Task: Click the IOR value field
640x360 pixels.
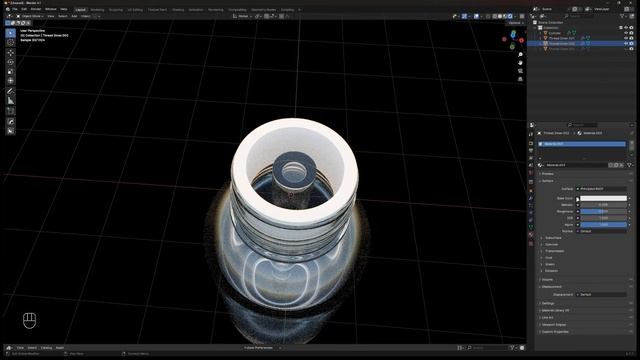Action: click(603, 218)
